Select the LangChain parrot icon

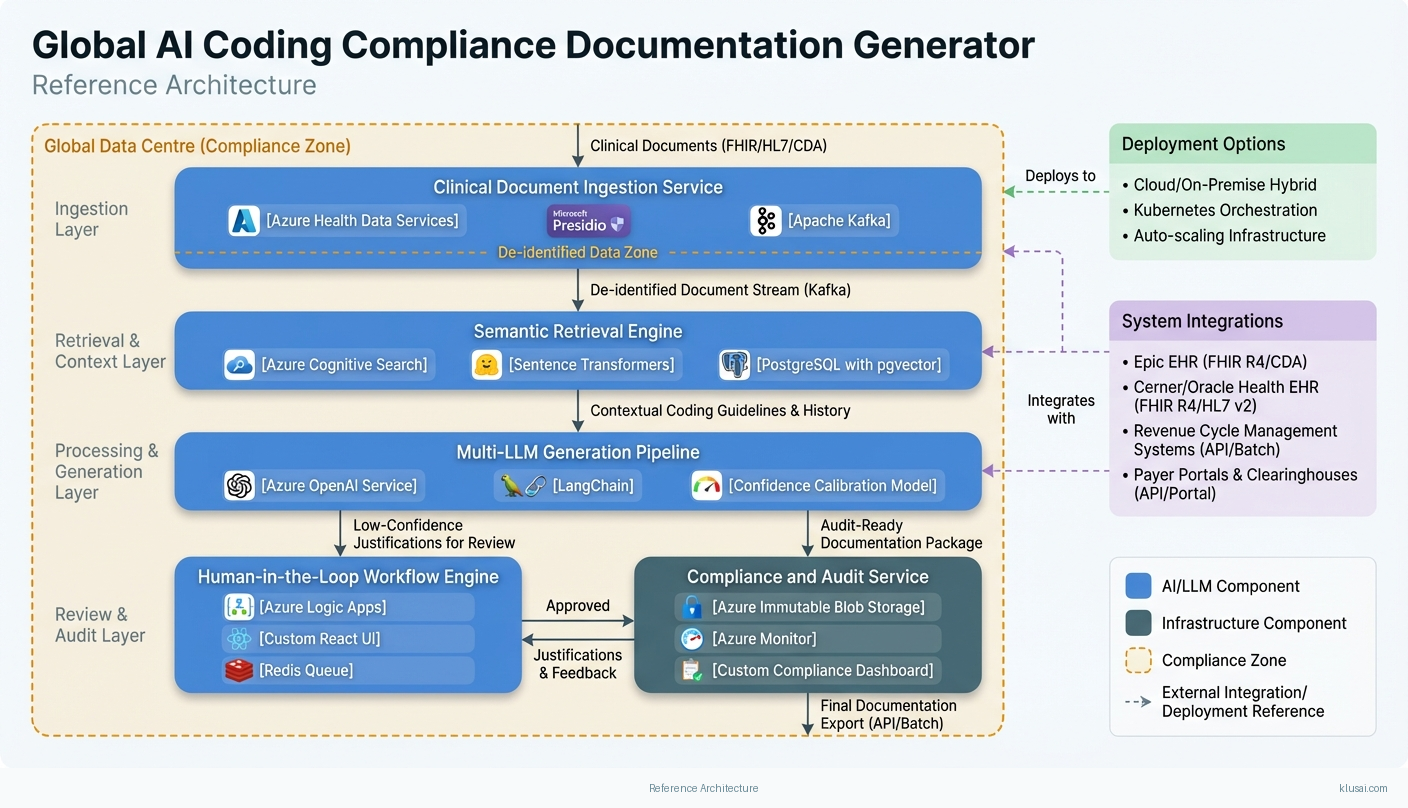522,486
